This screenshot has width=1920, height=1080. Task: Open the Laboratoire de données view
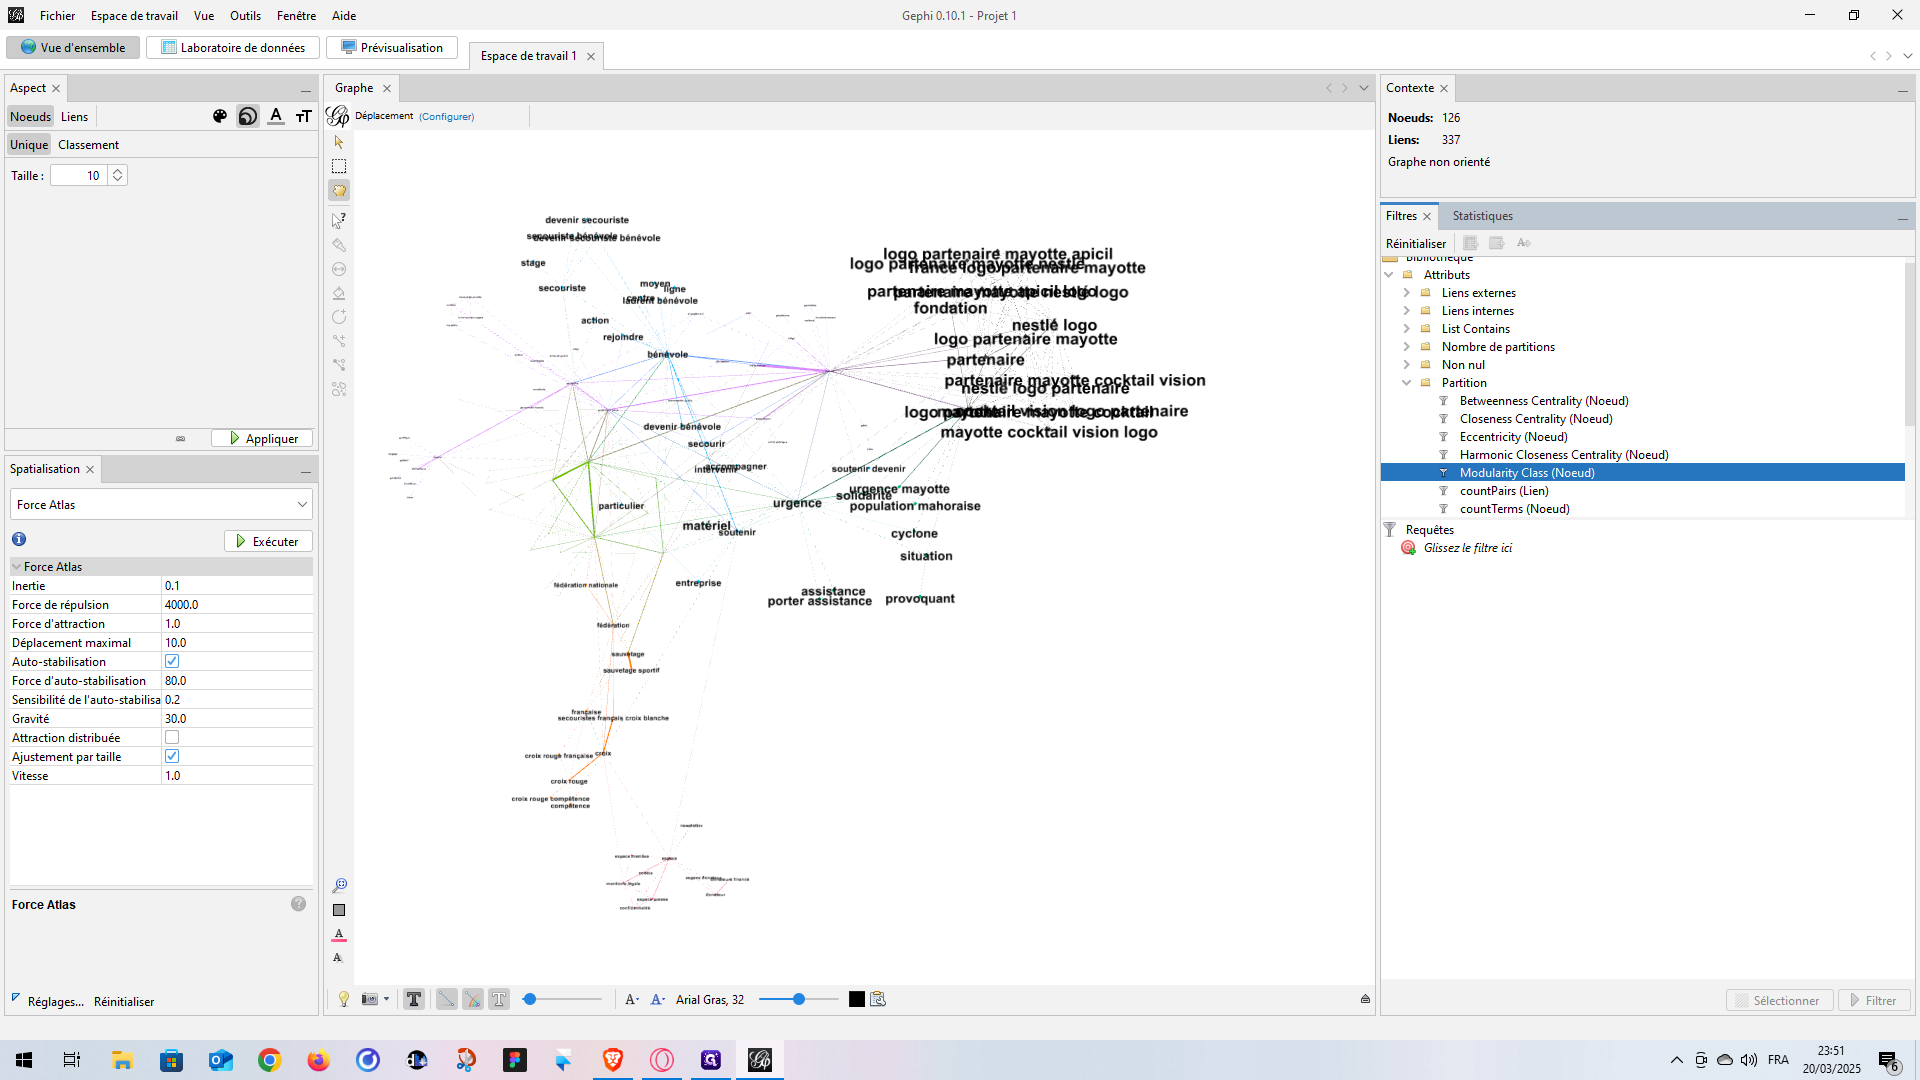[x=233, y=47]
